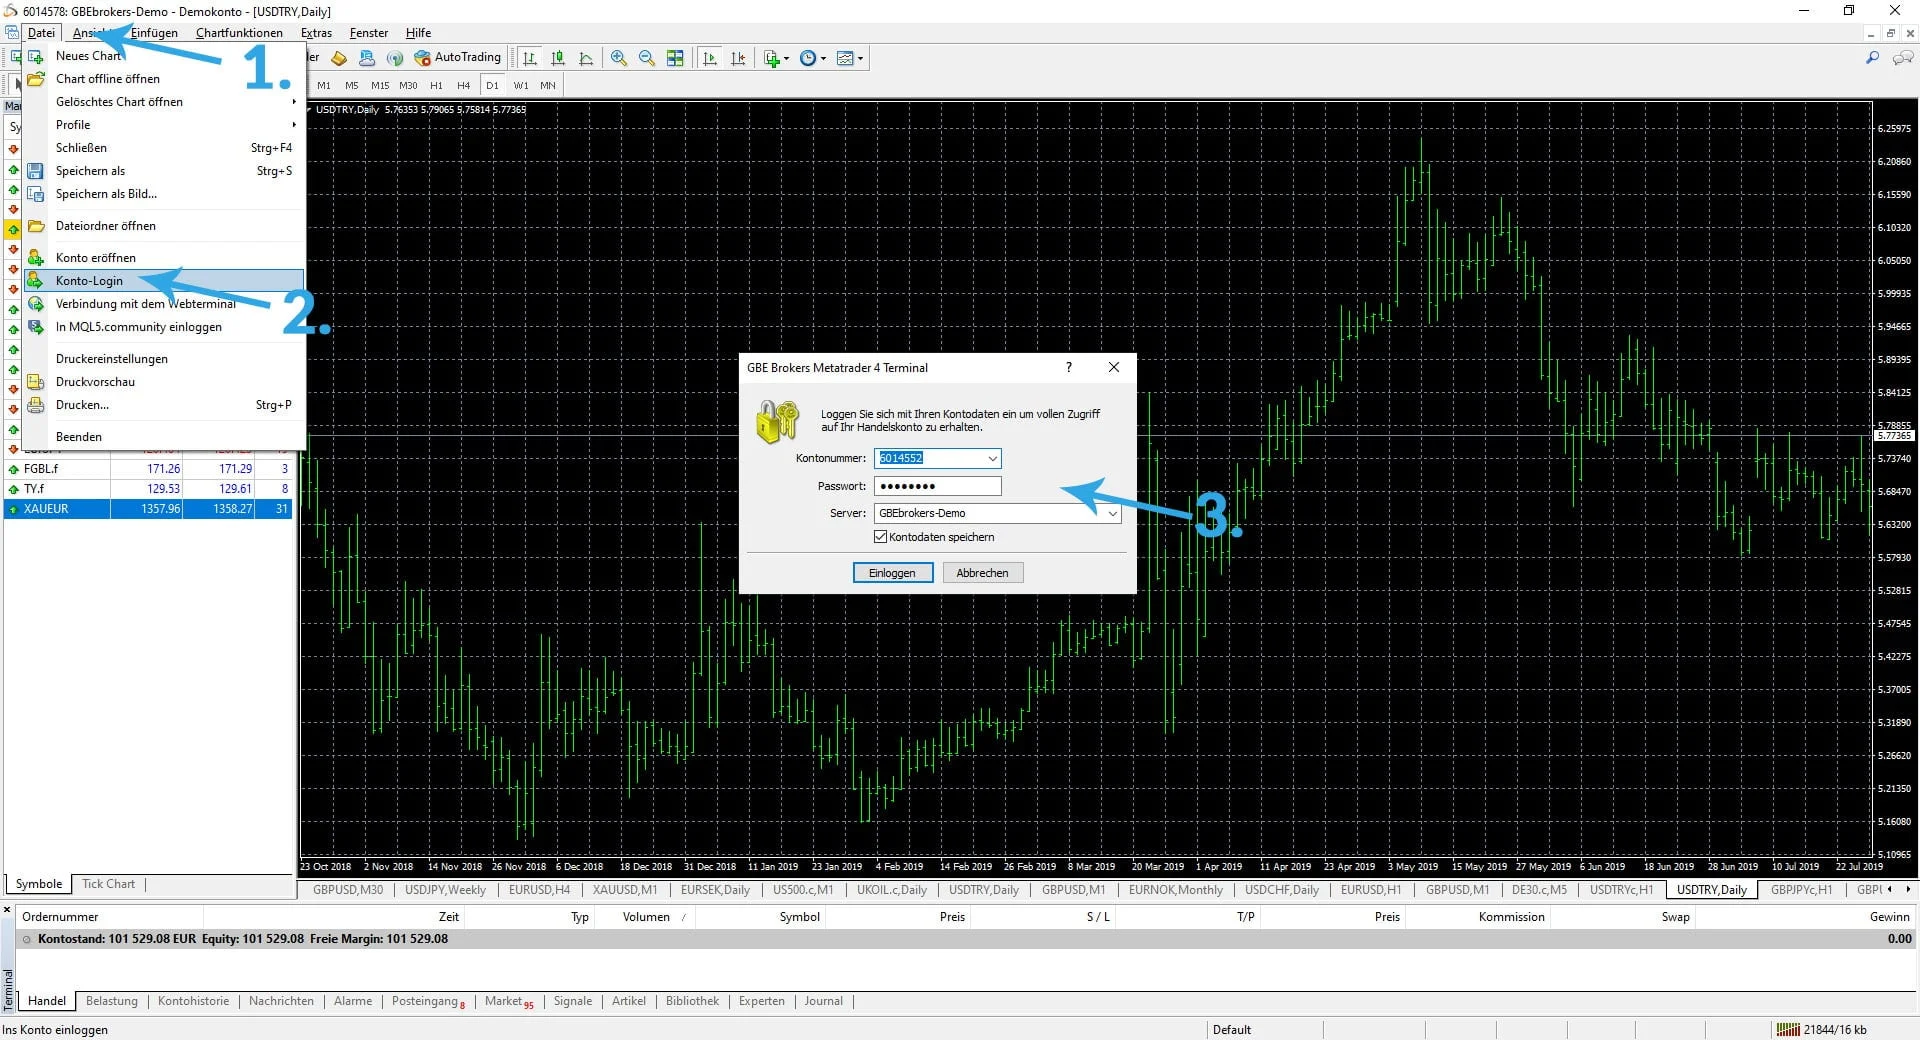The image size is (1920, 1040).
Task: Tile the chart windows
Action: click(676, 57)
